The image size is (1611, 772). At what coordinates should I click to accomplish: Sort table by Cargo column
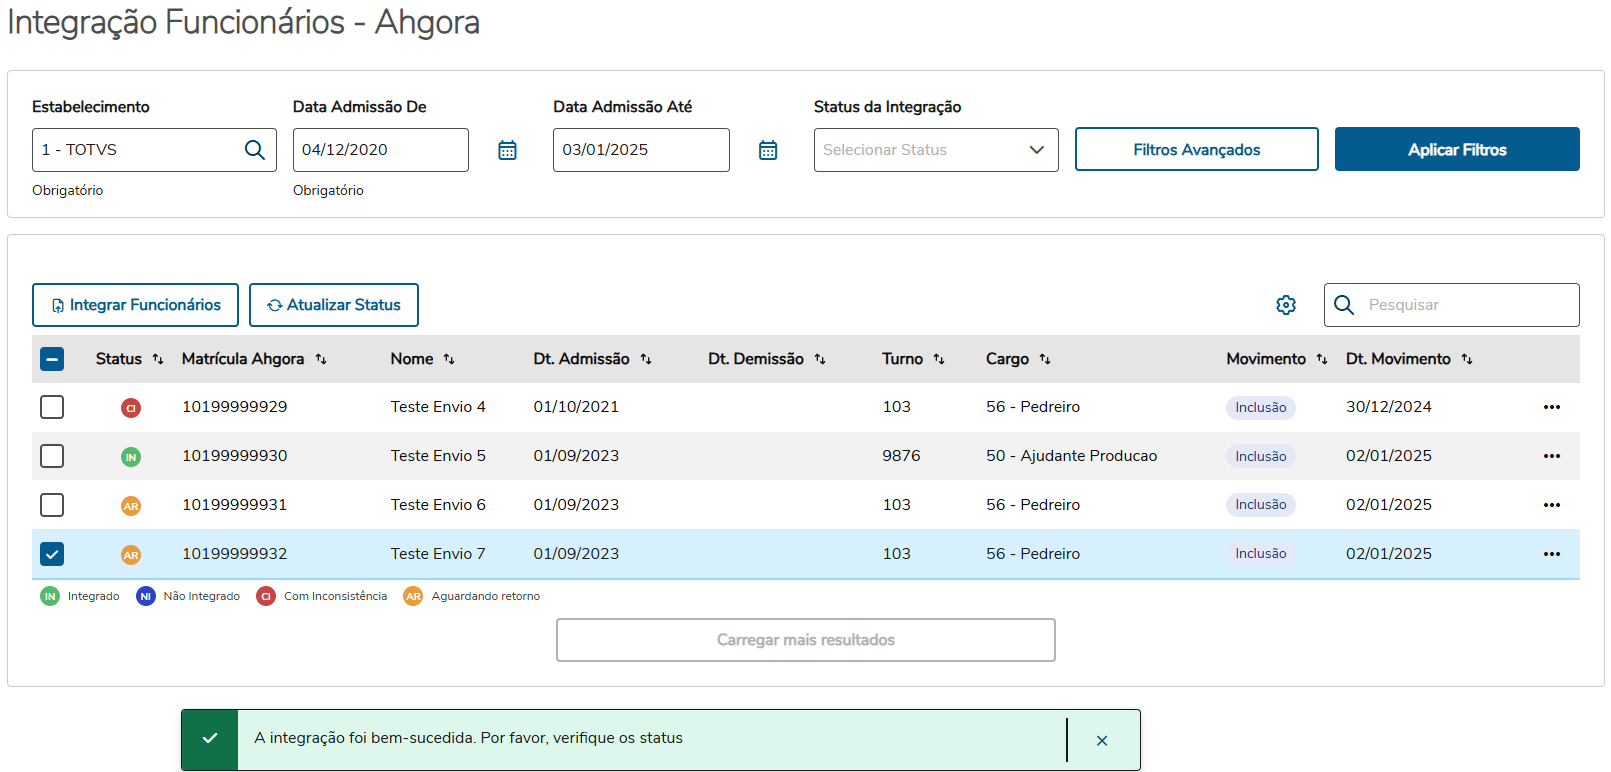point(1045,359)
